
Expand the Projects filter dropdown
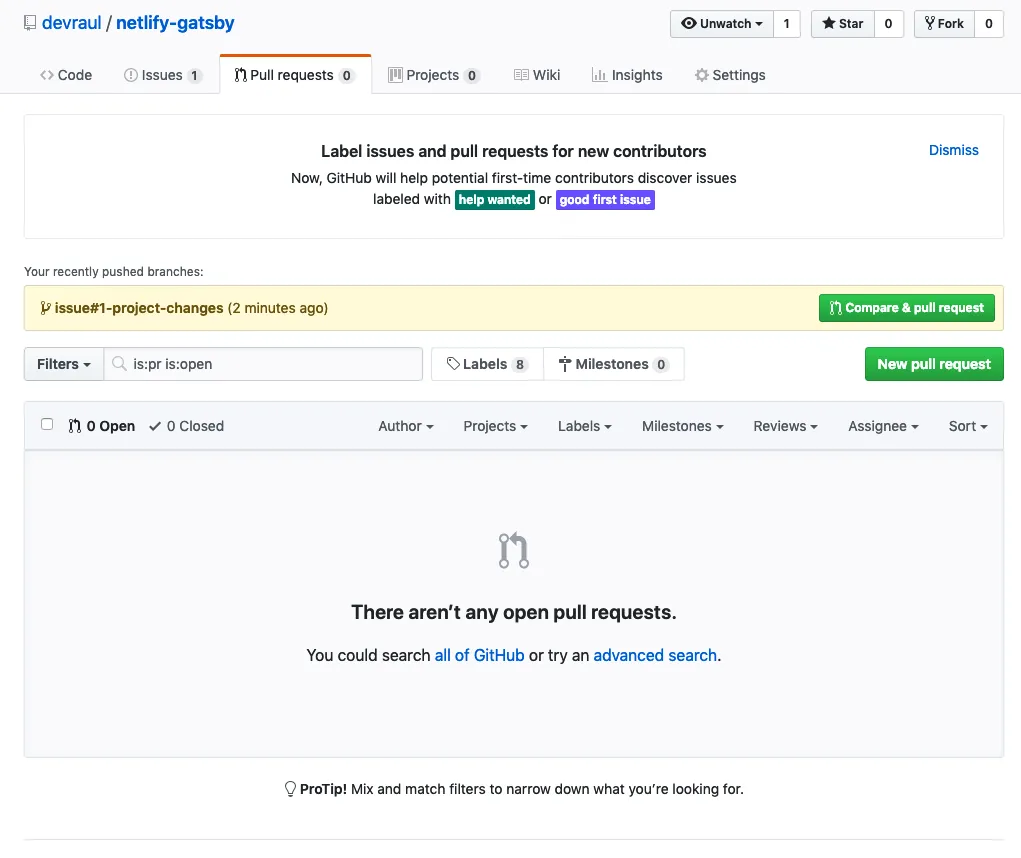click(x=496, y=426)
